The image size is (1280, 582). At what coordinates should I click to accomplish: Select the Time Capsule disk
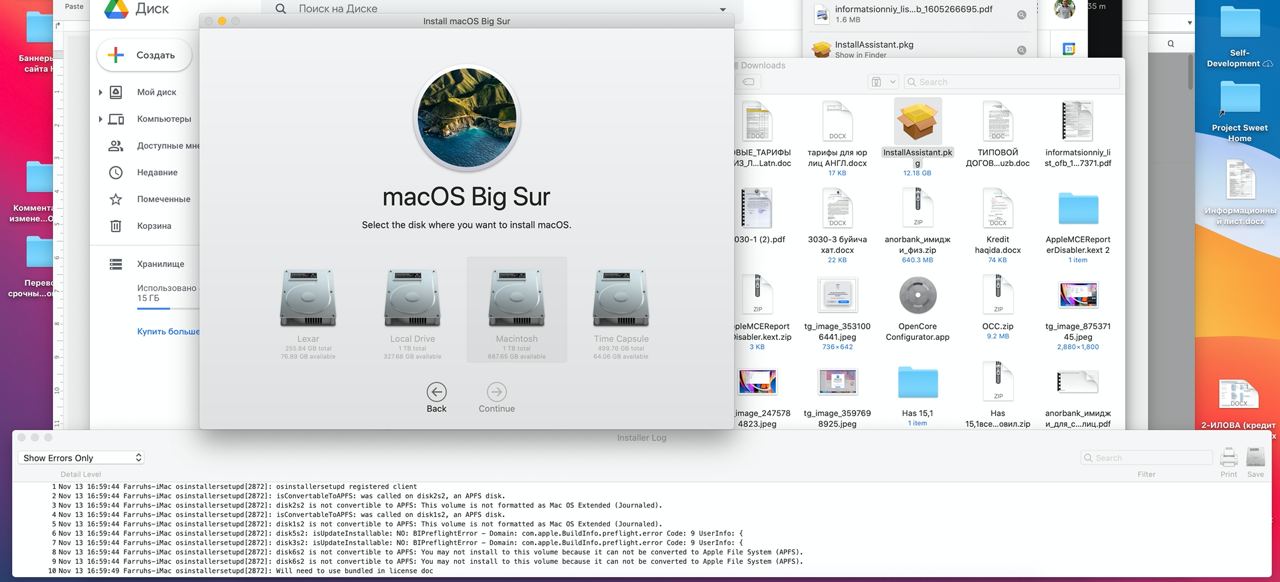pos(620,309)
